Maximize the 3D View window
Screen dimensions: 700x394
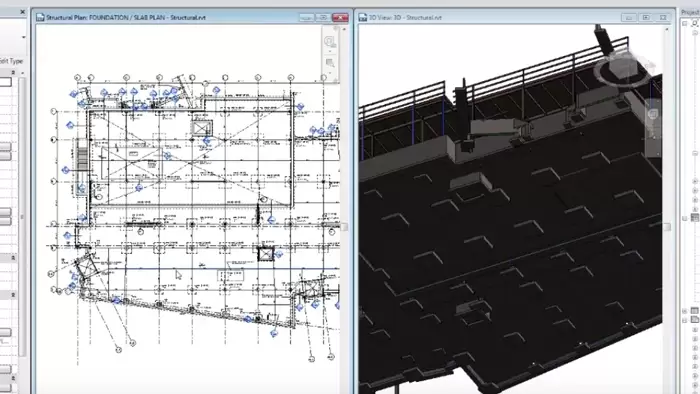[x=646, y=17]
